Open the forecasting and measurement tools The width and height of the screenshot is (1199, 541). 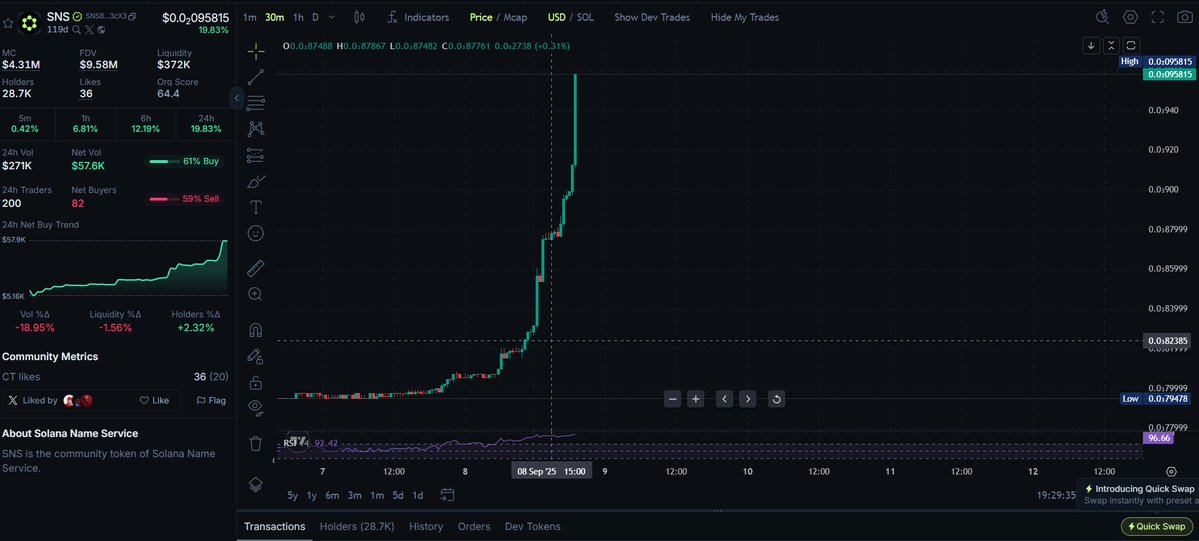click(x=256, y=155)
